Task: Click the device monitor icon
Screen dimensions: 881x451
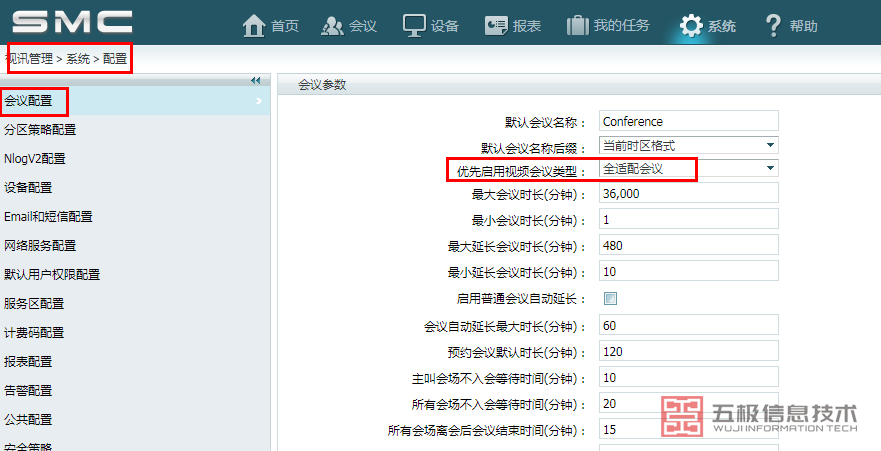Action: (414, 26)
